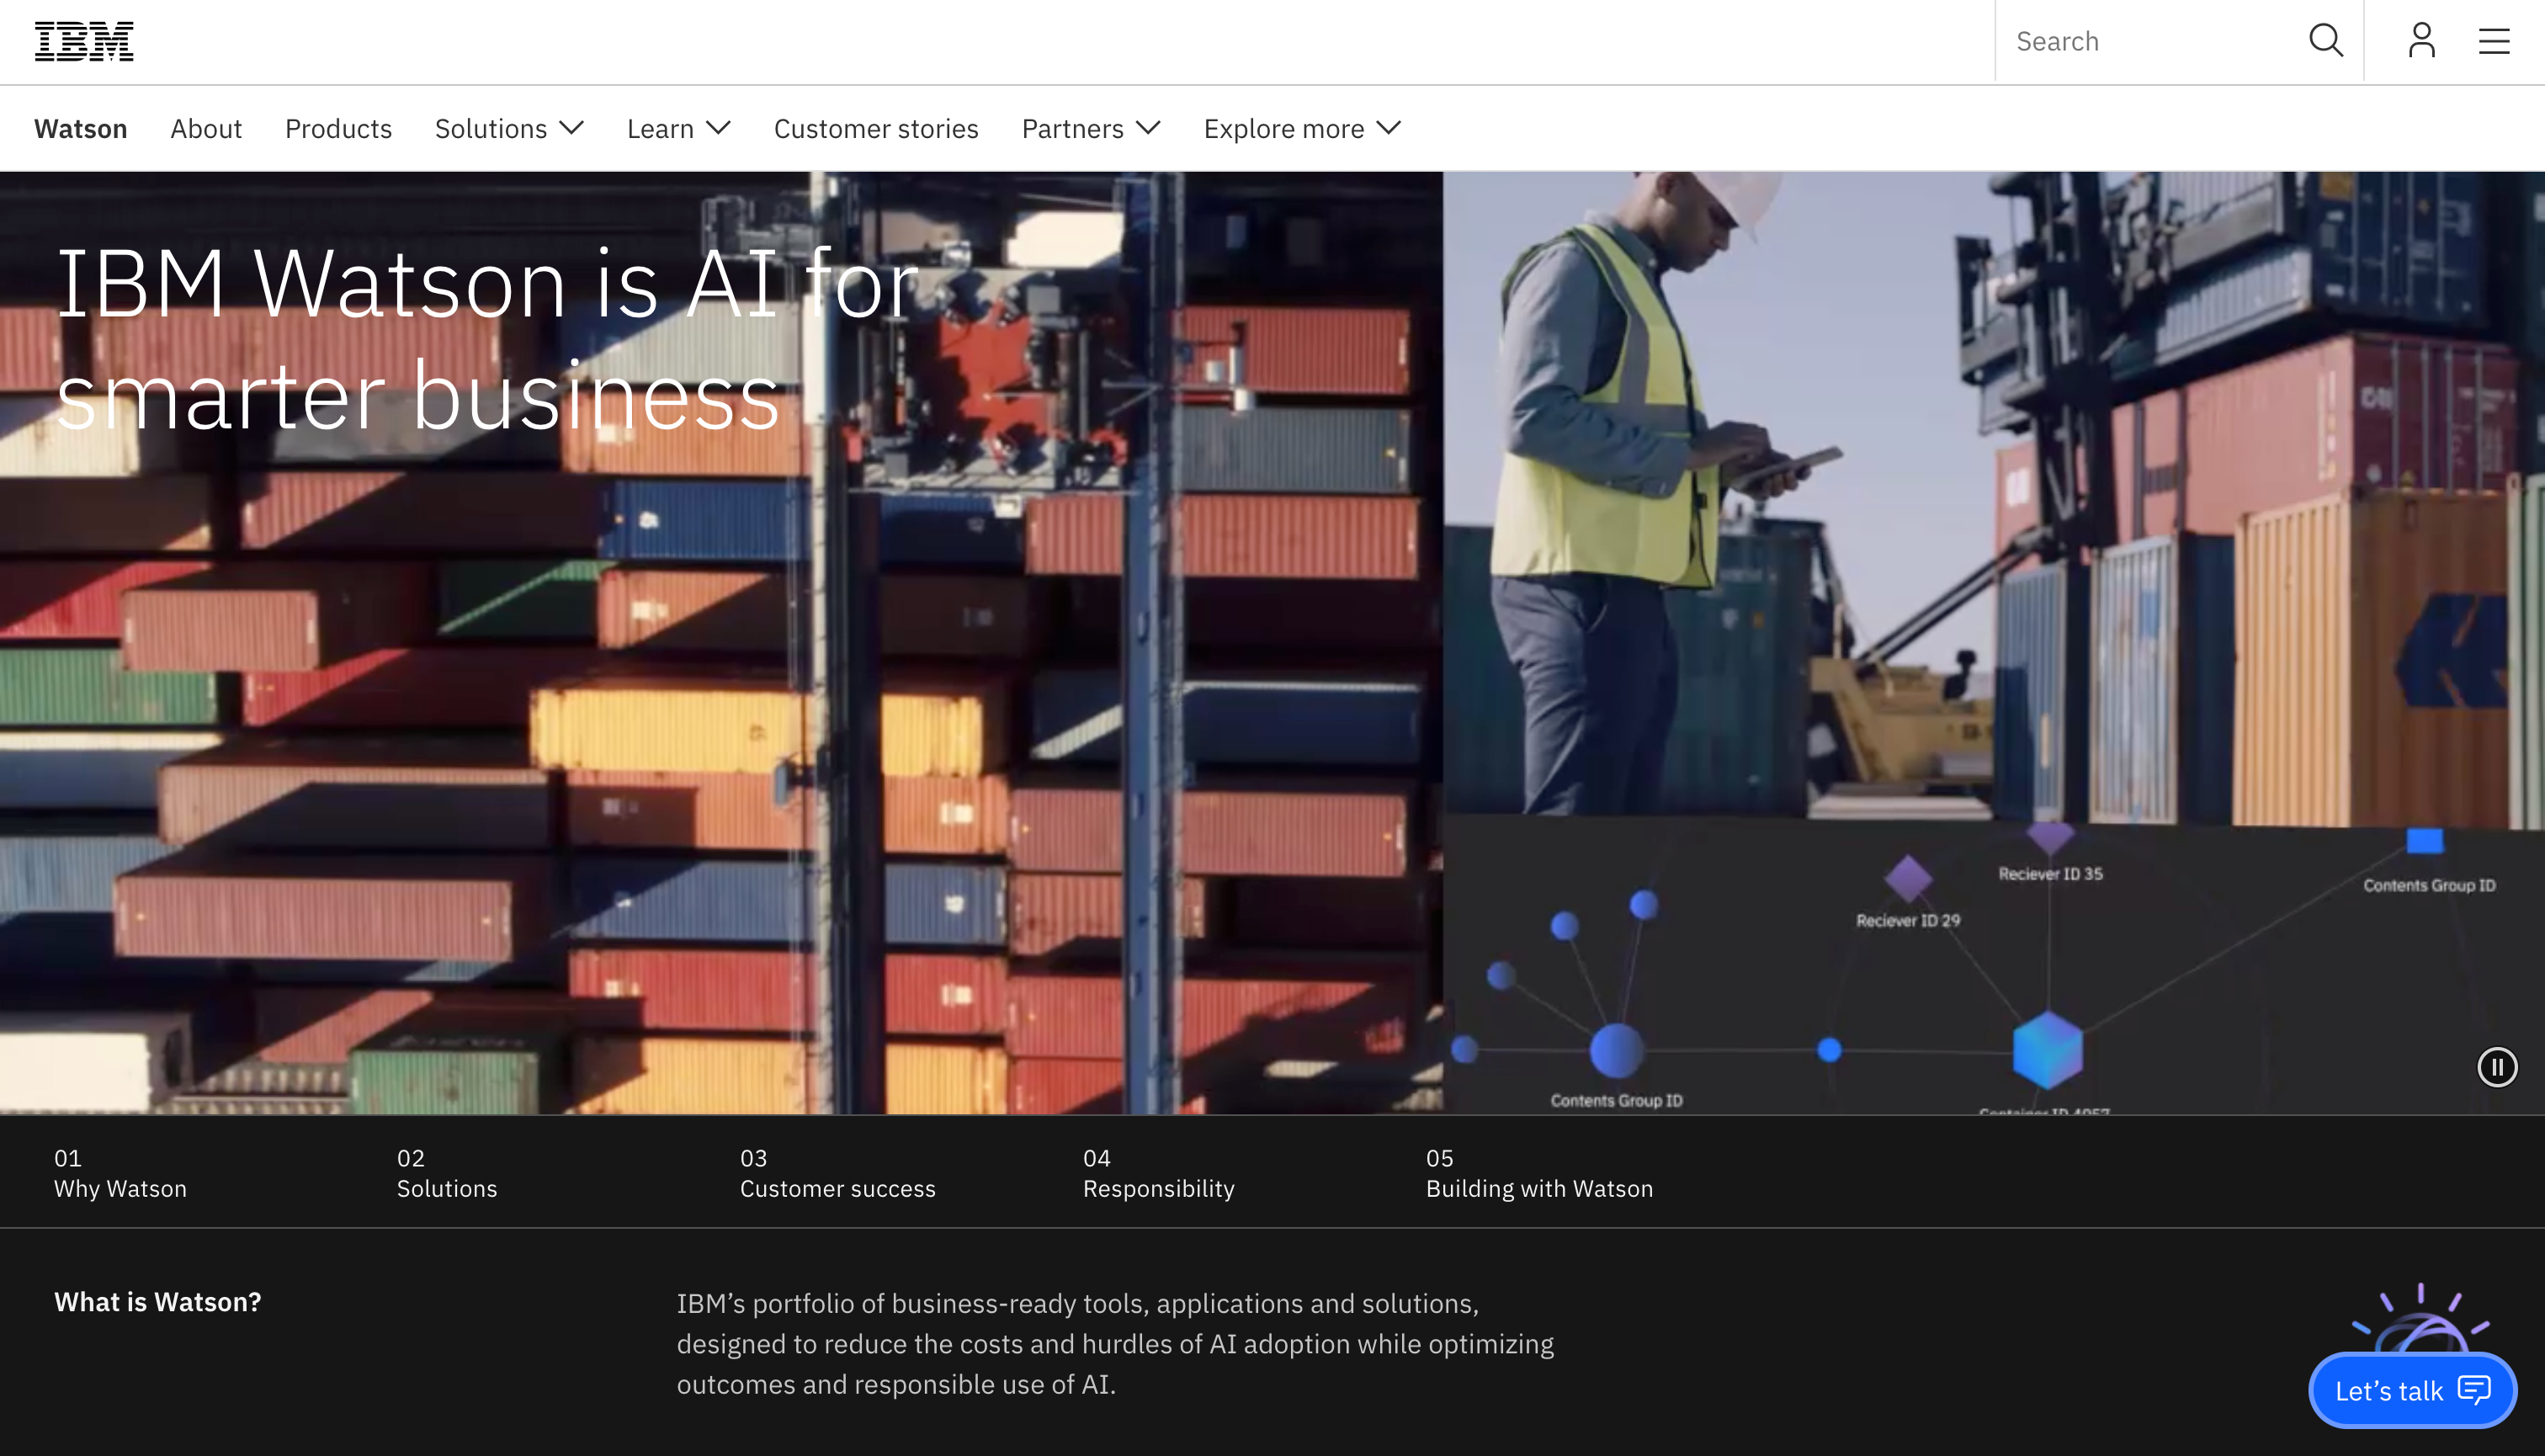Click the Let's talk chat button
This screenshot has height=1456, width=2545.
coord(2412,1390)
